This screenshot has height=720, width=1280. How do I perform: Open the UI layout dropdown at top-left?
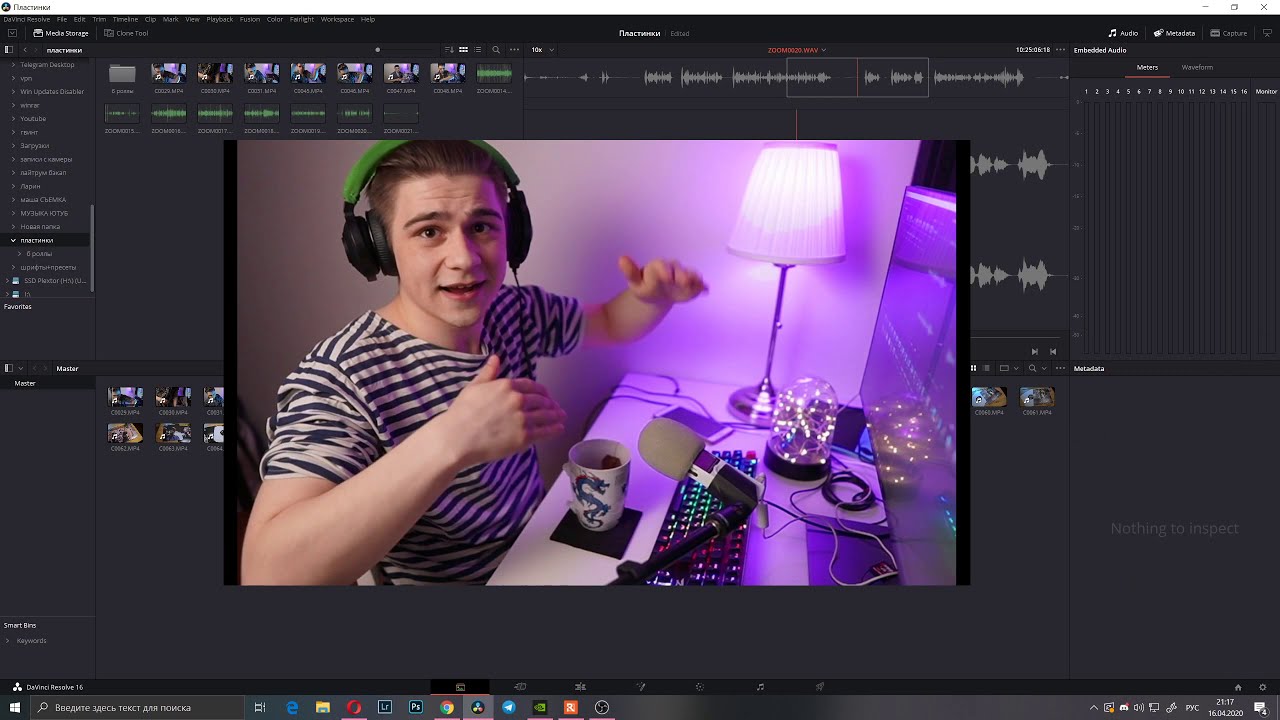[x=12, y=33]
